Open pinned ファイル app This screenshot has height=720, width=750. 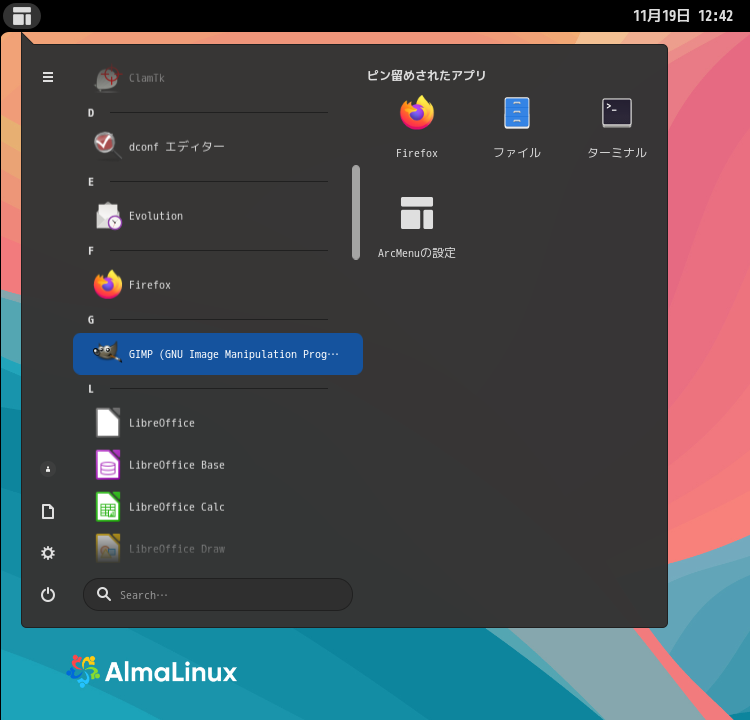pyautogui.click(x=517, y=126)
